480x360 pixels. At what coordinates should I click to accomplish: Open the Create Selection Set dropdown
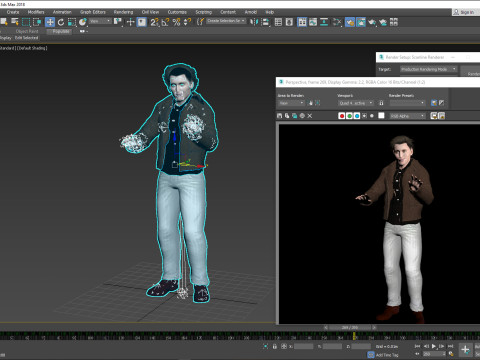(x=226, y=21)
